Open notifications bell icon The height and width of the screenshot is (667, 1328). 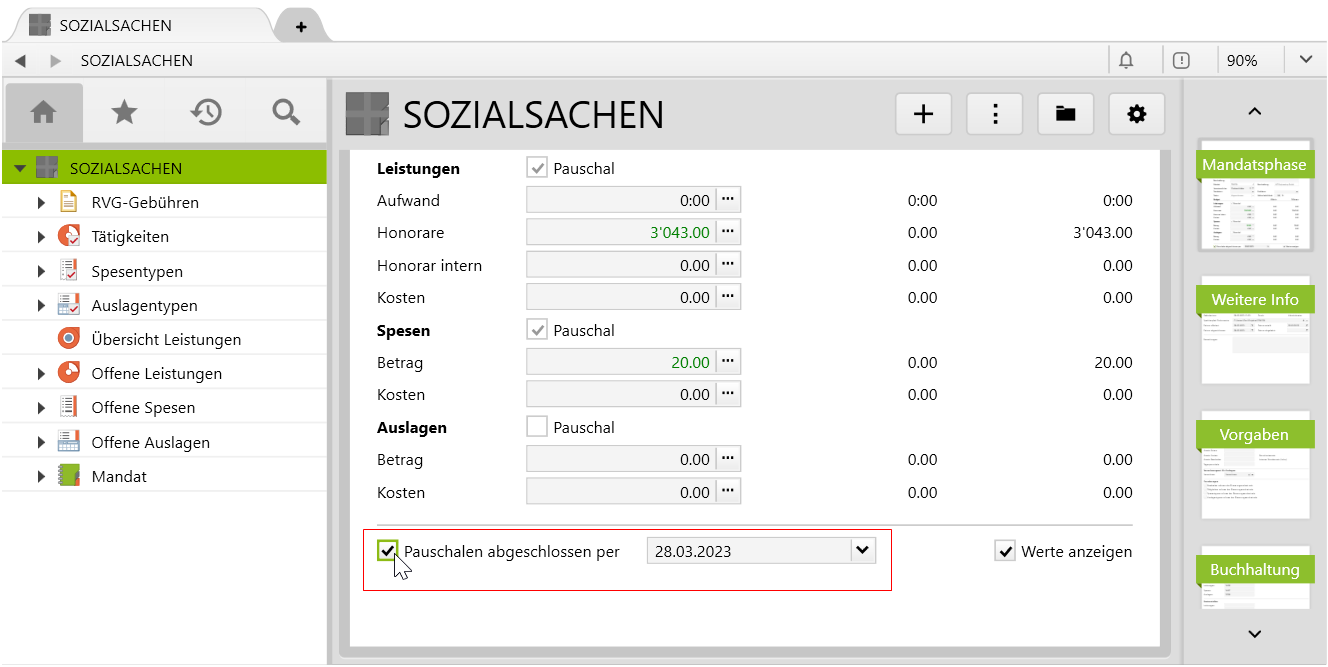[x=1126, y=60]
